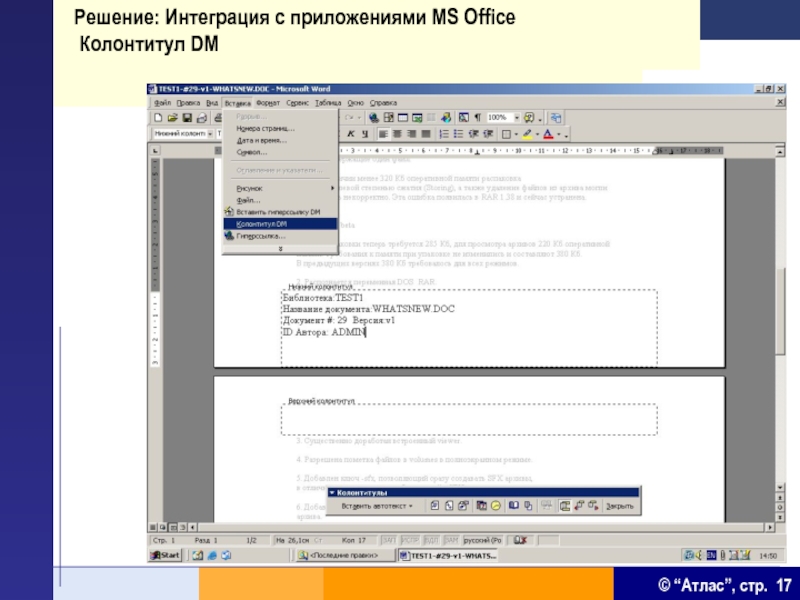Open the borders dropdown arrow
This screenshot has height=600, width=800.
(x=516, y=135)
